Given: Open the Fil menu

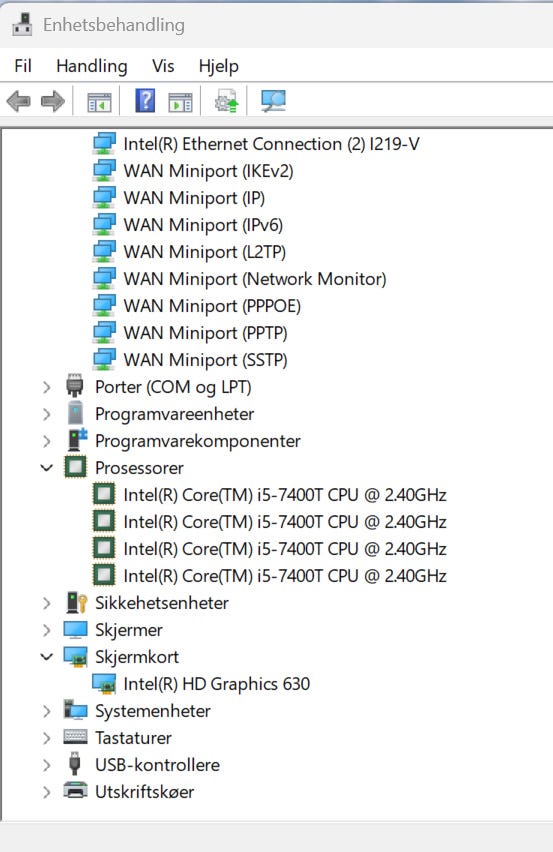Looking at the screenshot, I should coord(23,66).
